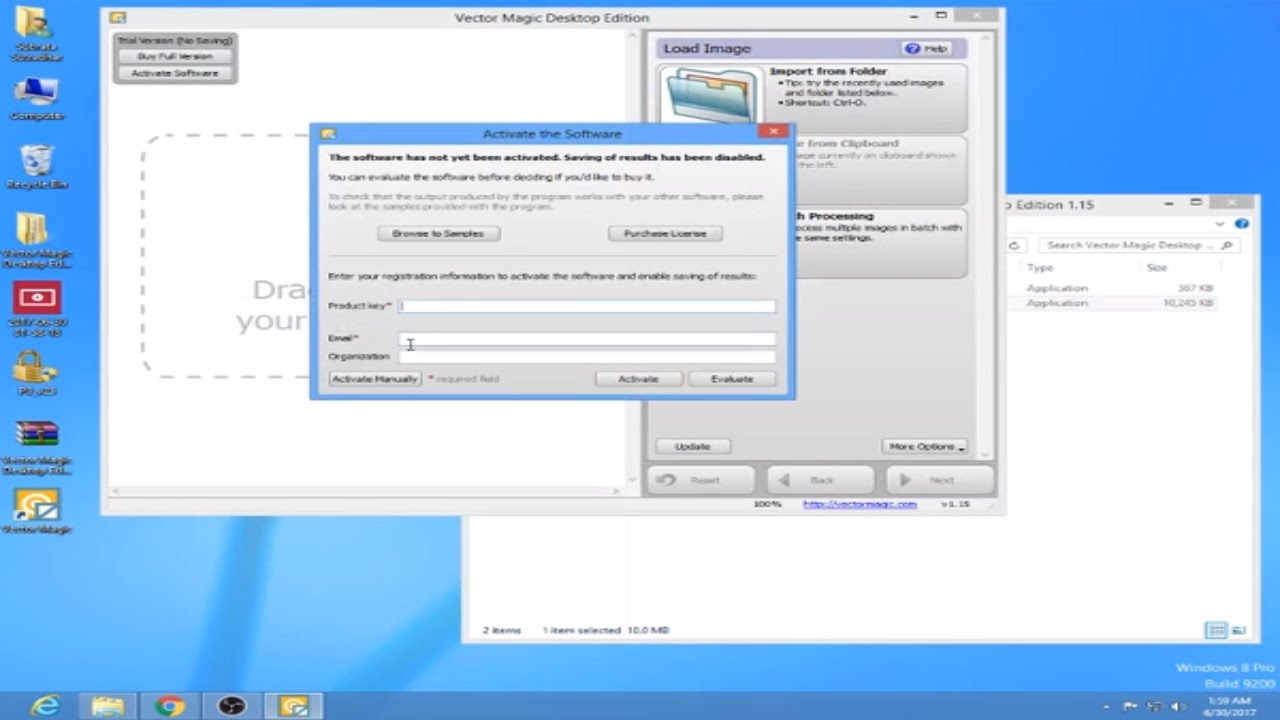Click the refresh icon in Explorer toolbar

coord(1014,245)
